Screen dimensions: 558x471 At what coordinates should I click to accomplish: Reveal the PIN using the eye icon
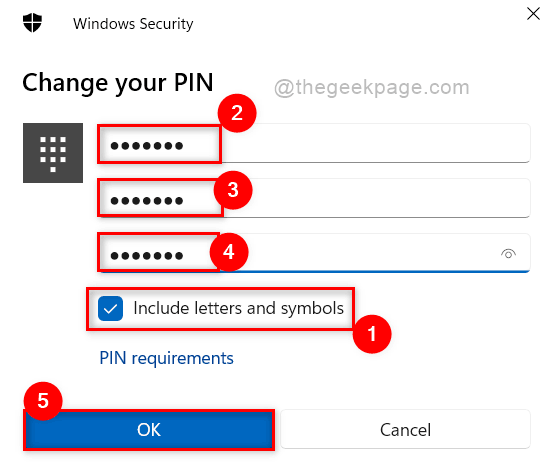(x=508, y=254)
